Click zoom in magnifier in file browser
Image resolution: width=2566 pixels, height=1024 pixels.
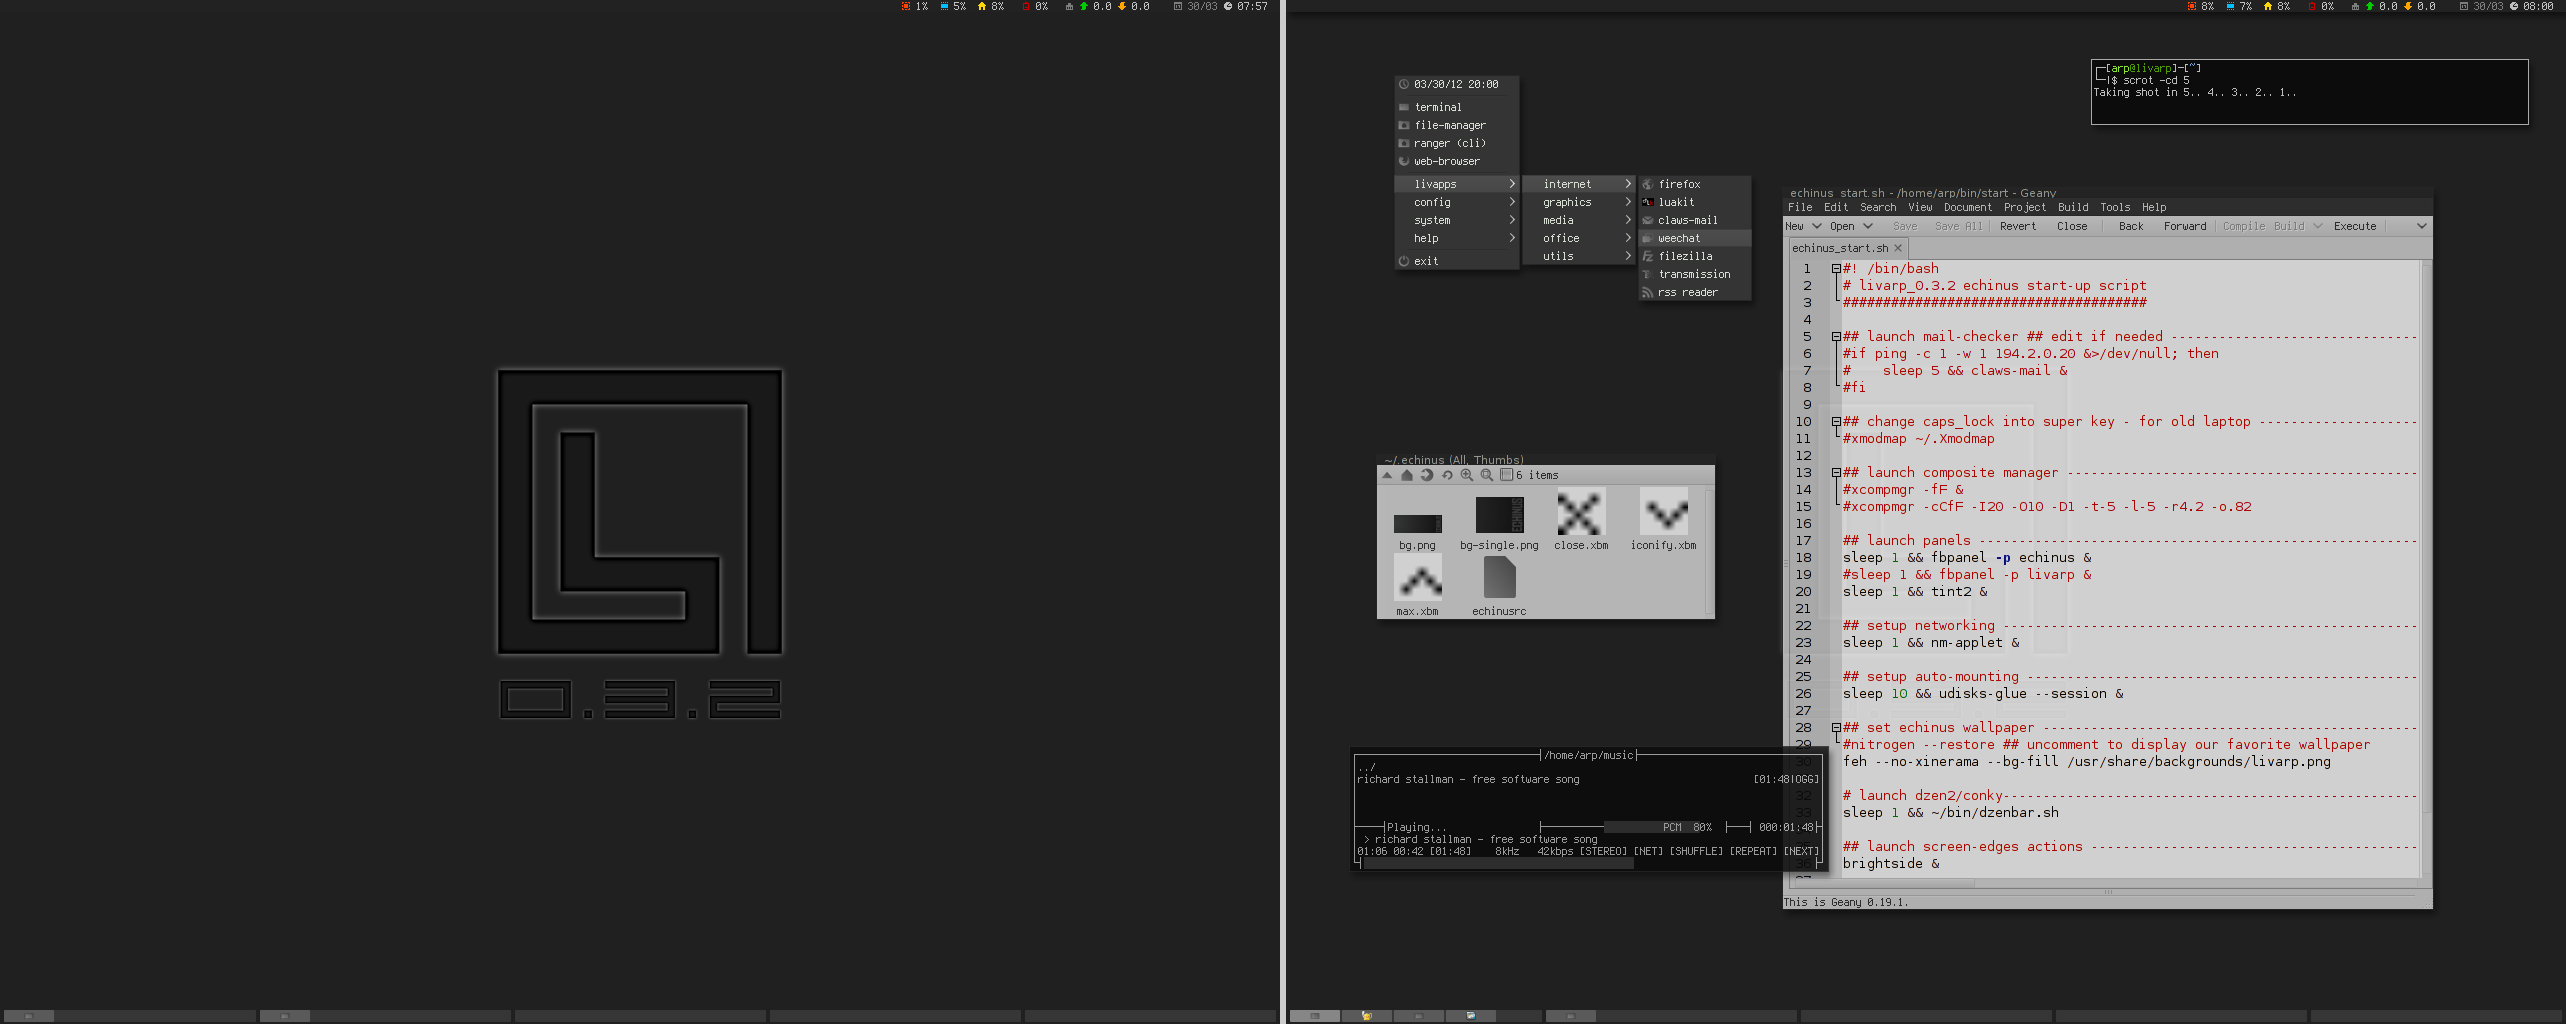click(x=1467, y=475)
